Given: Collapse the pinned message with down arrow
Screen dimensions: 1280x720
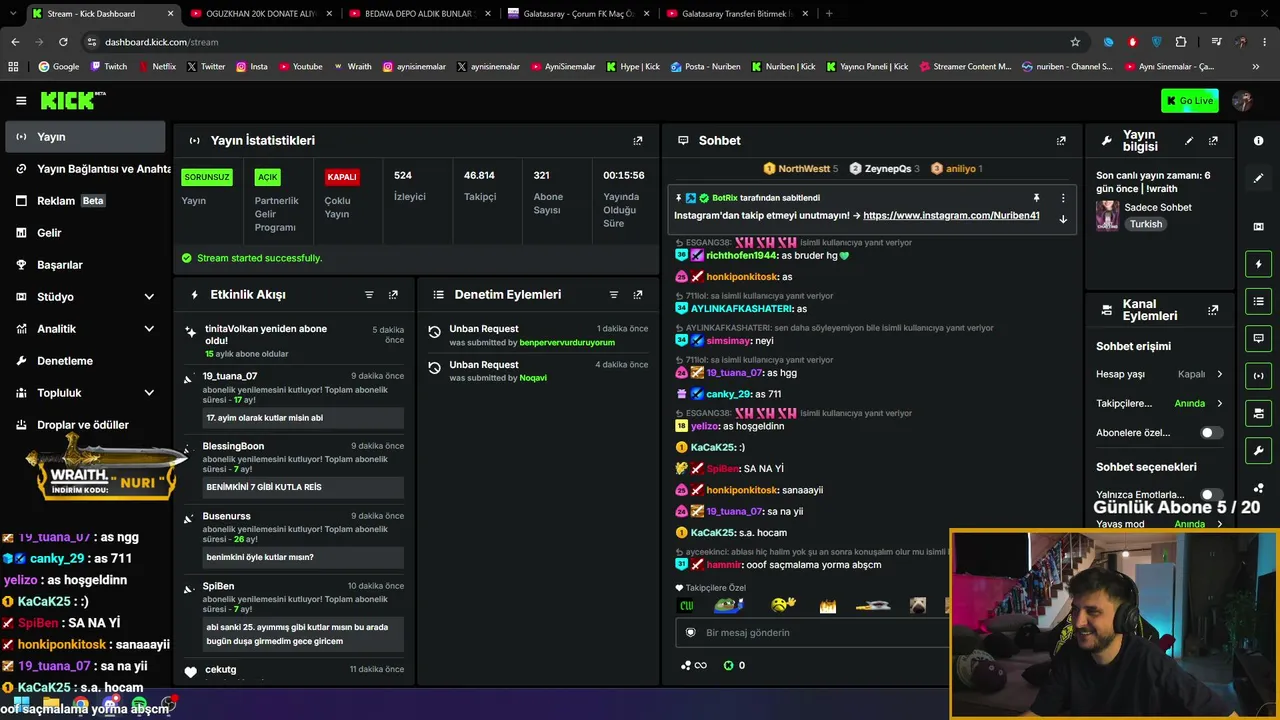Looking at the screenshot, I should [1063, 219].
